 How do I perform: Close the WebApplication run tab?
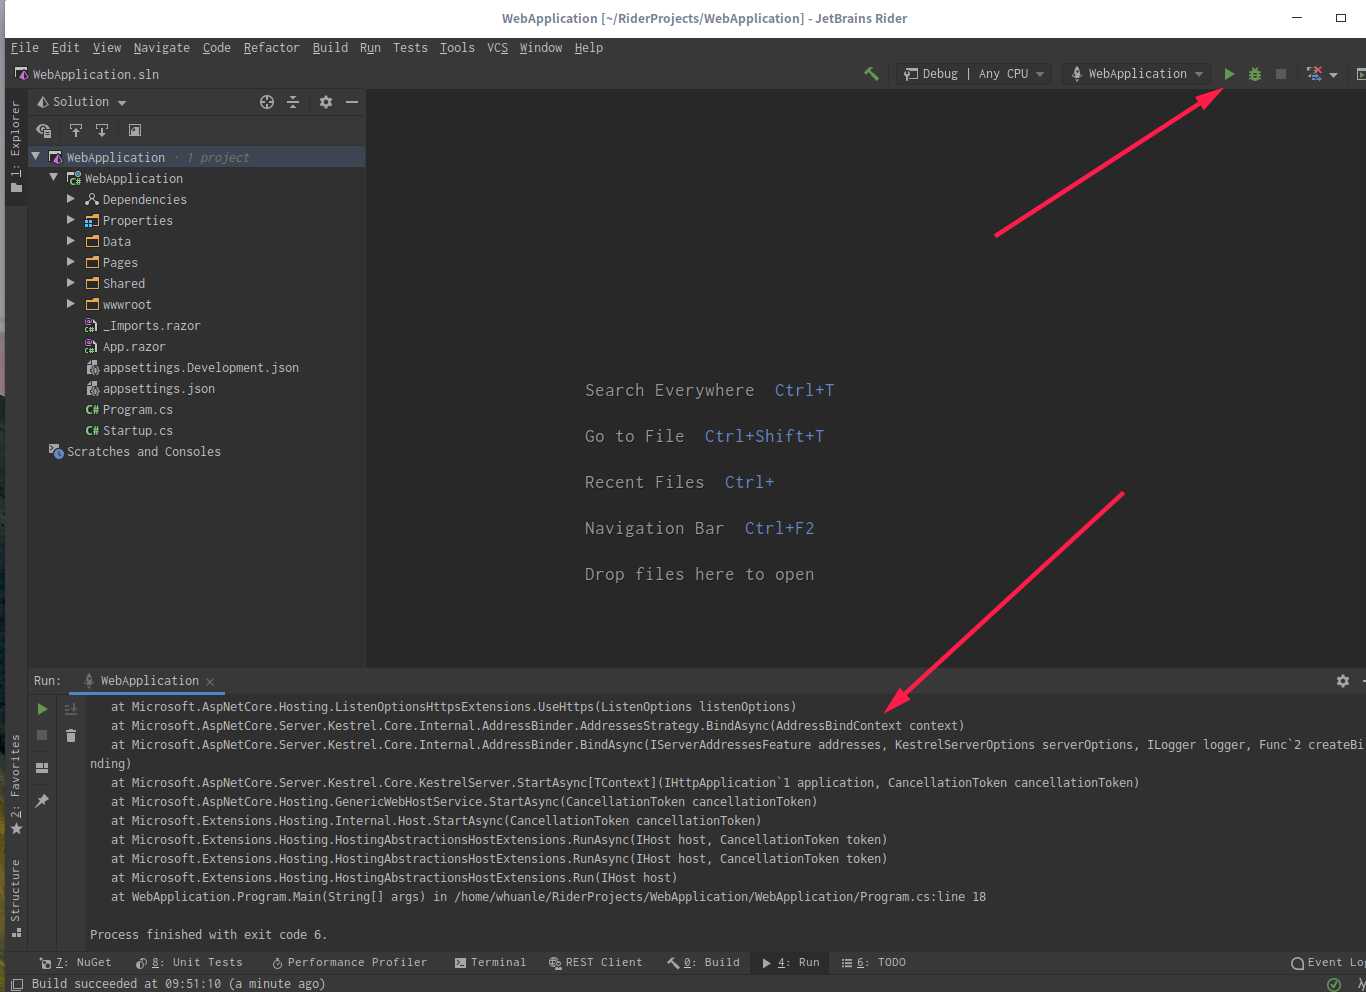(210, 682)
